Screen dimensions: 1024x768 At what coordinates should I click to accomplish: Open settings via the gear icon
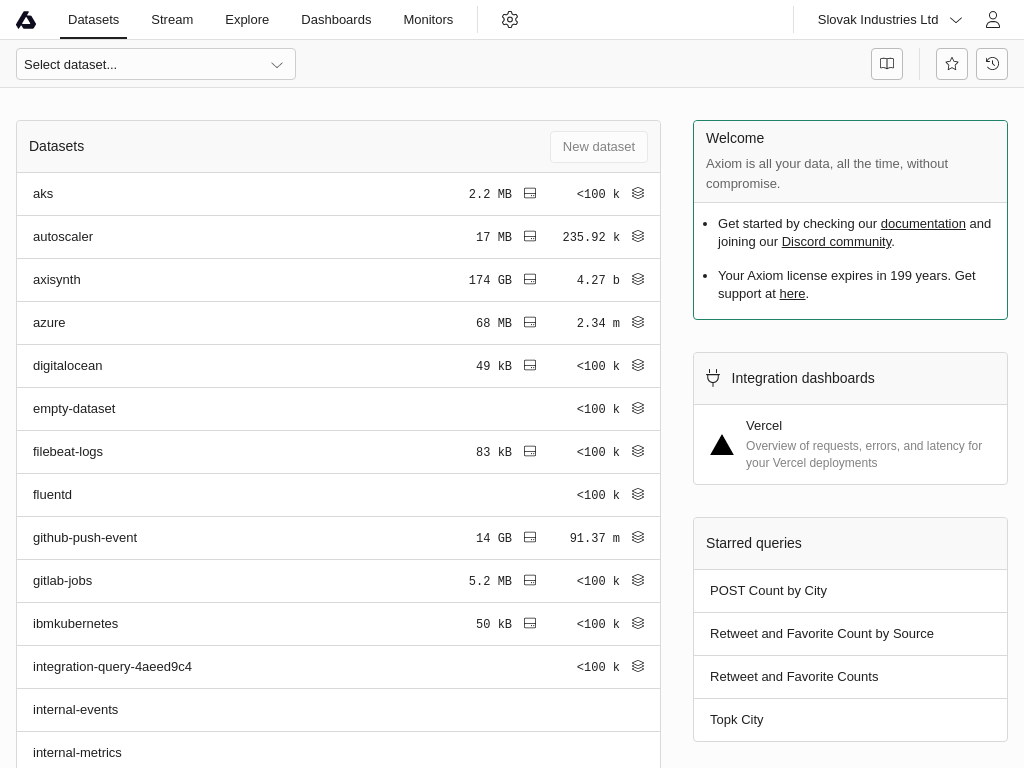click(510, 20)
